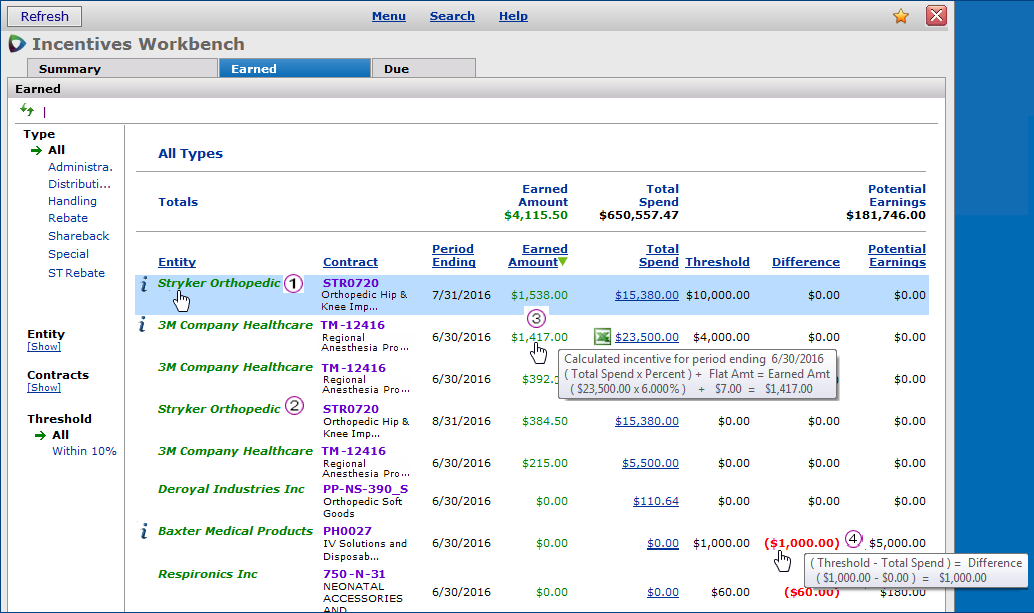The image size is (1034, 613).
Task: Click the gold star favorites icon
Action: coord(901,16)
